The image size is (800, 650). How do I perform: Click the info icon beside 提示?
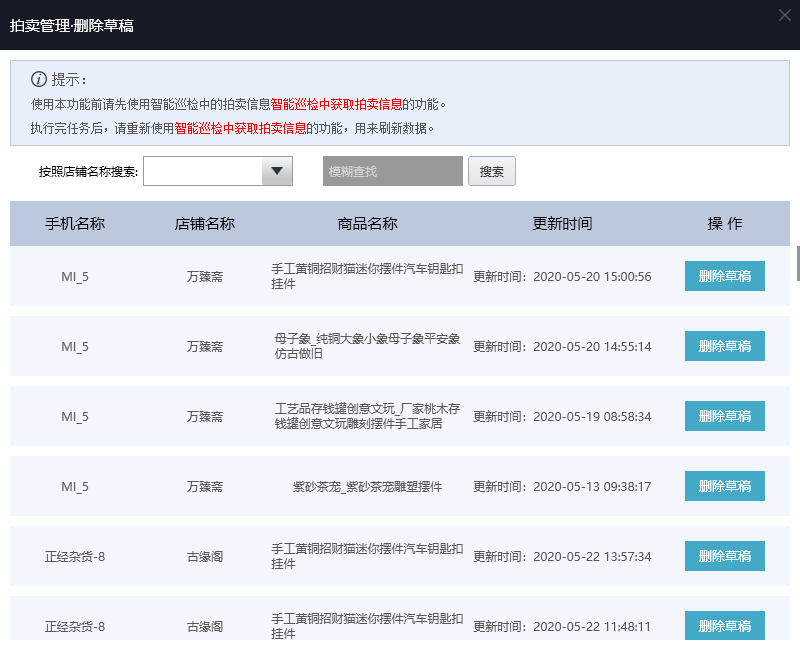click(39, 79)
